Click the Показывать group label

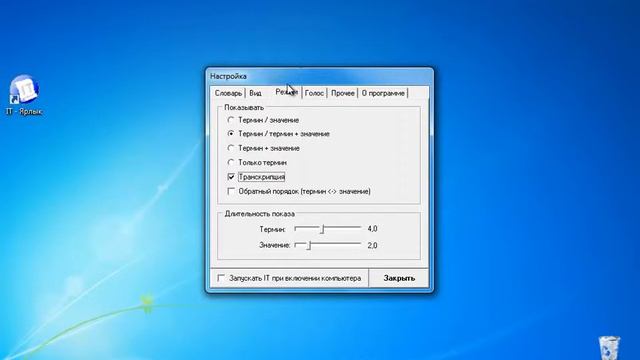tap(244, 107)
